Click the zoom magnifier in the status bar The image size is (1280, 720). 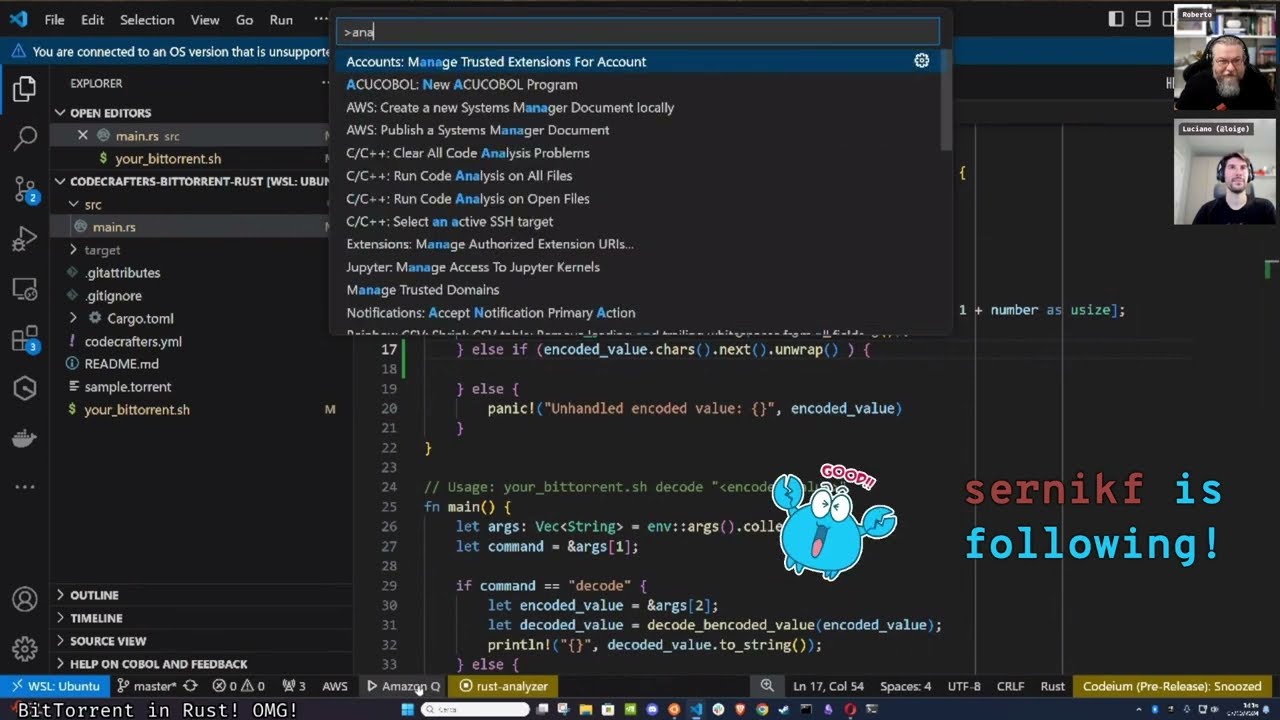pos(767,686)
